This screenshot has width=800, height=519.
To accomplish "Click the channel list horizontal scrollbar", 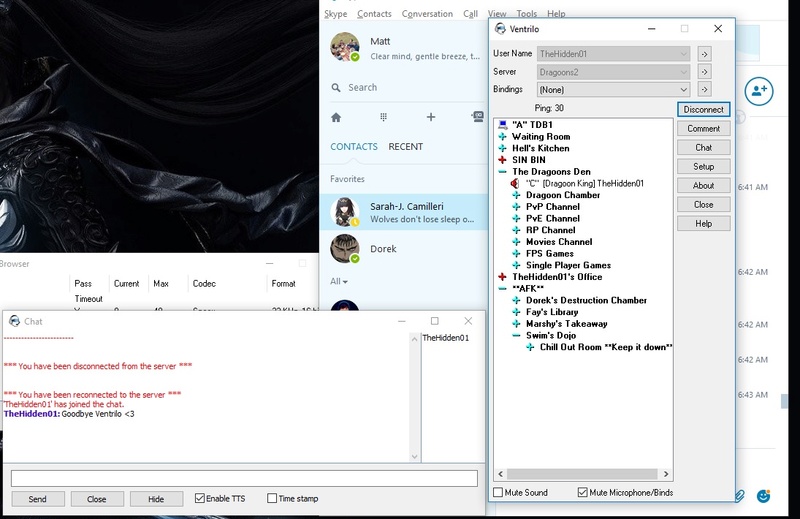I will (x=583, y=474).
